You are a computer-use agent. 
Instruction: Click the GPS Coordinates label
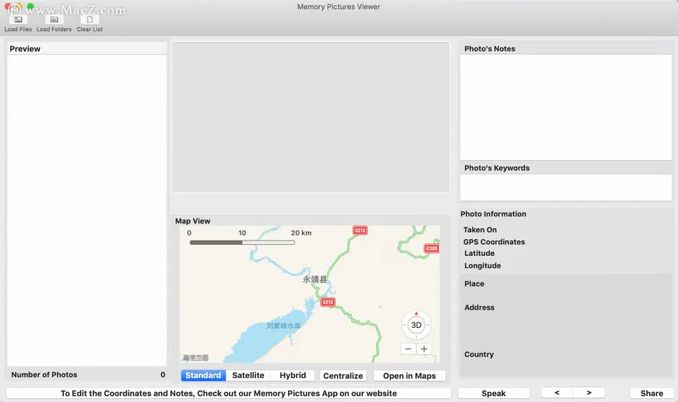coord(494,242)
